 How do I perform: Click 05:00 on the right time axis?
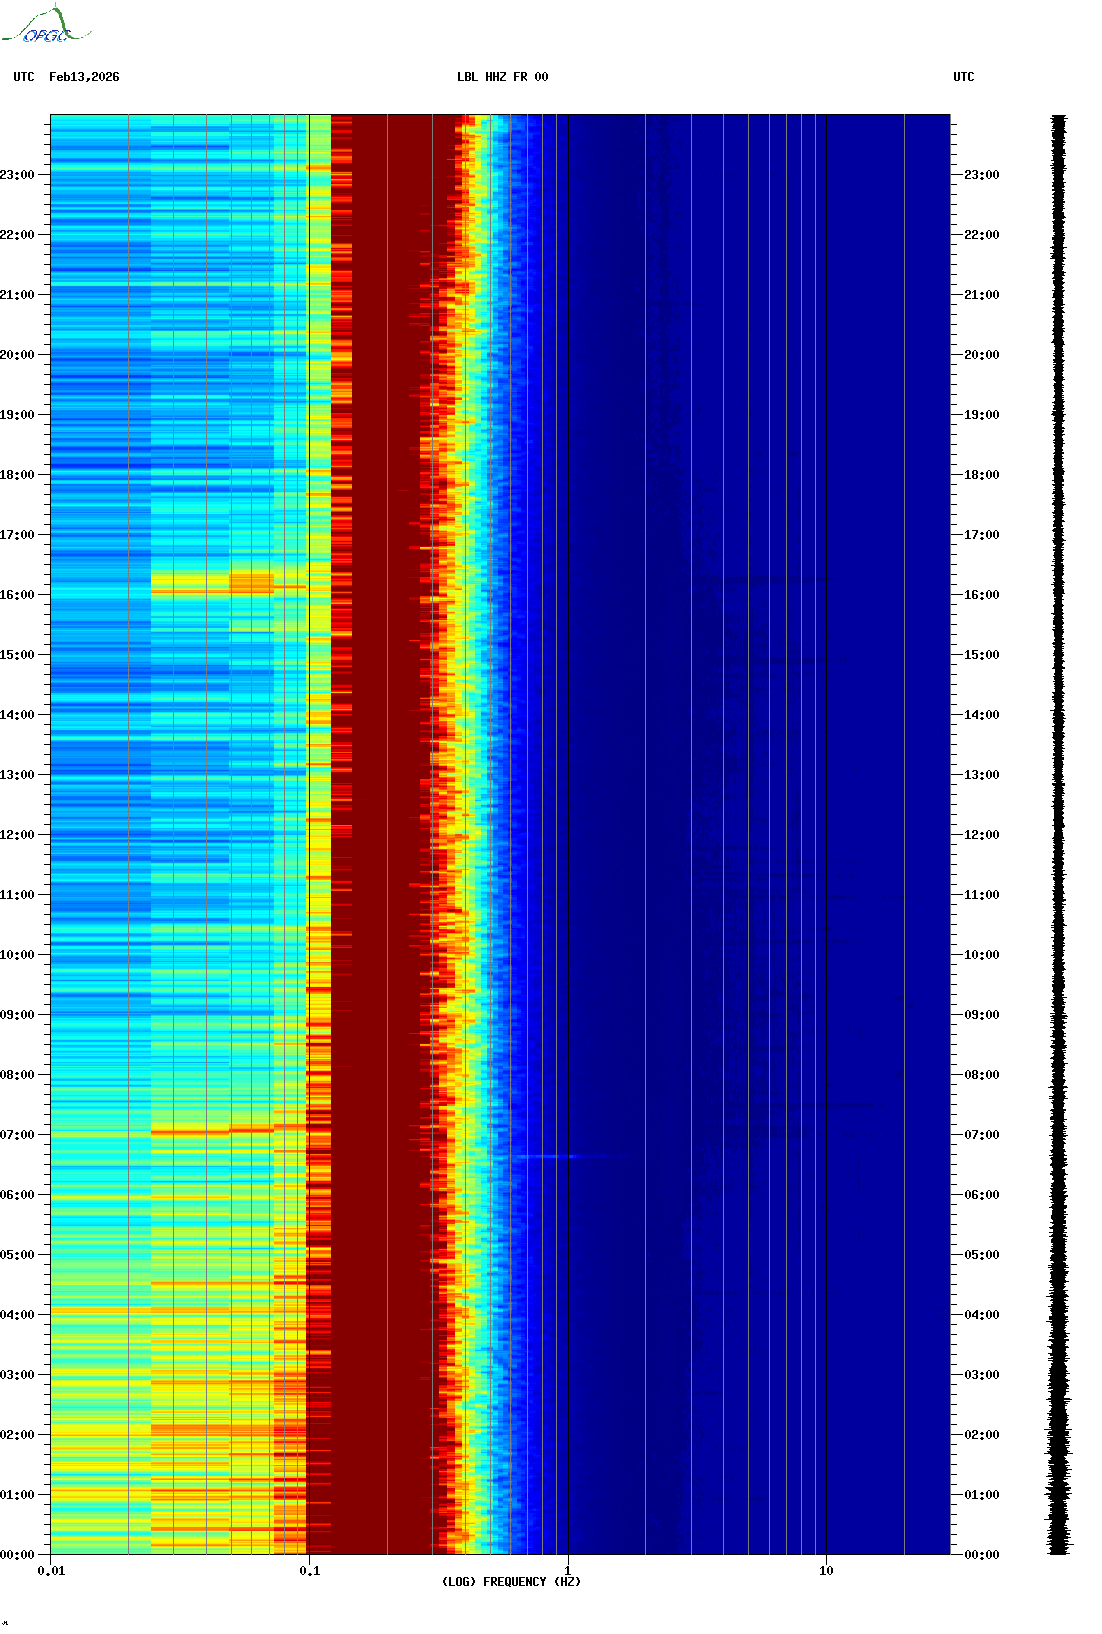click(x=982, y=1255)
